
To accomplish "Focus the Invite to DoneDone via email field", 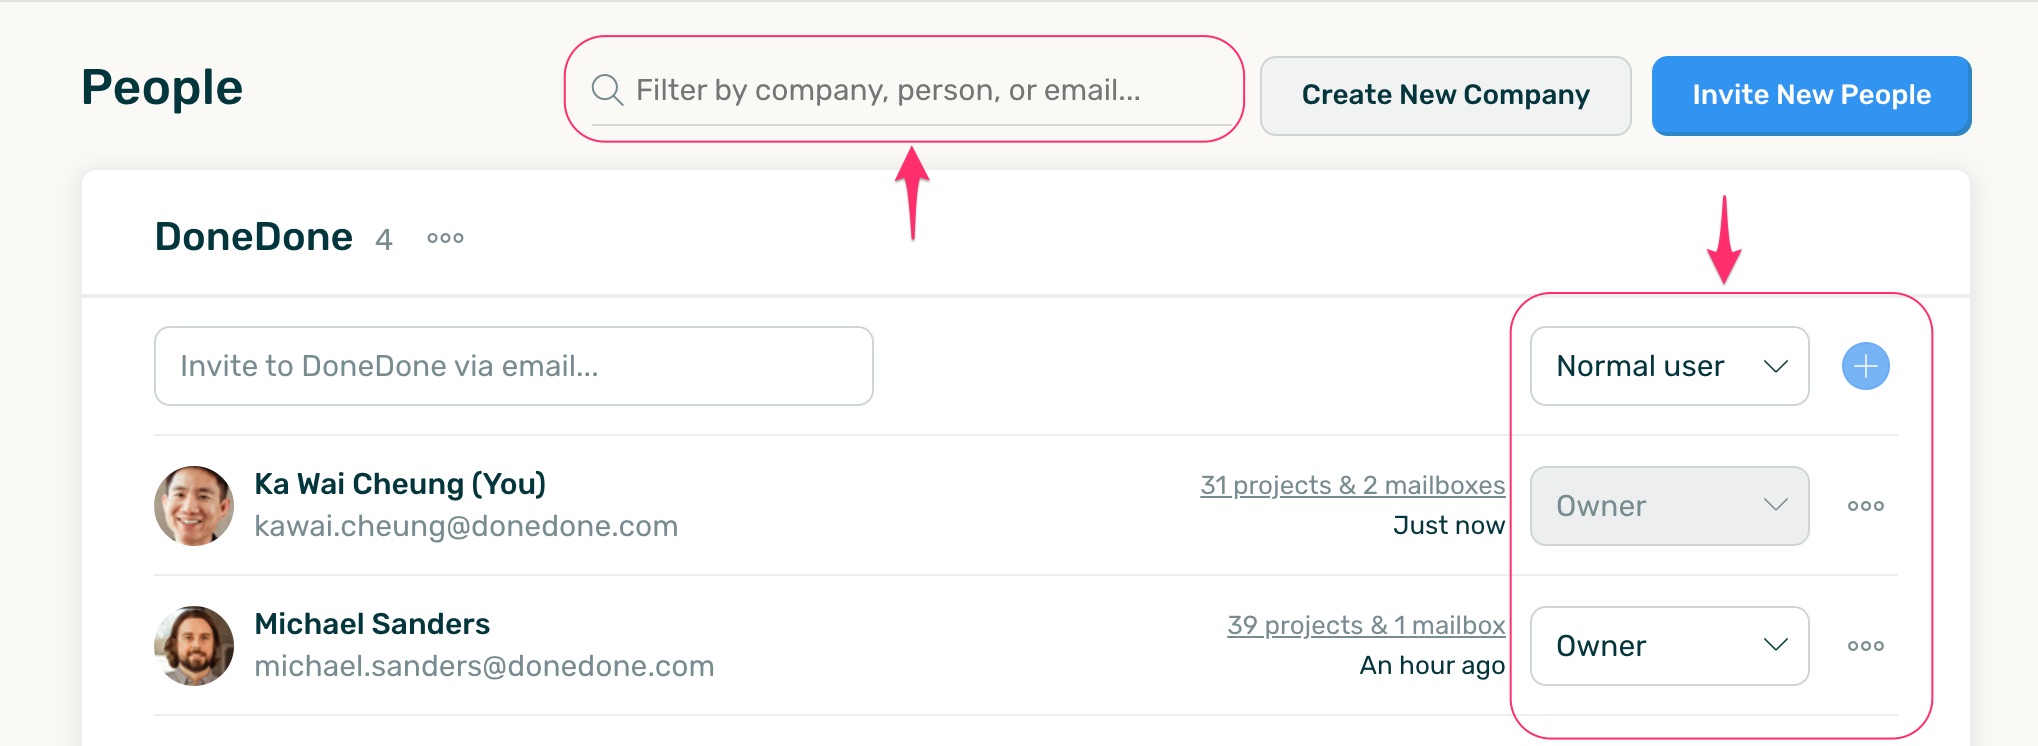I will (513, 366).
